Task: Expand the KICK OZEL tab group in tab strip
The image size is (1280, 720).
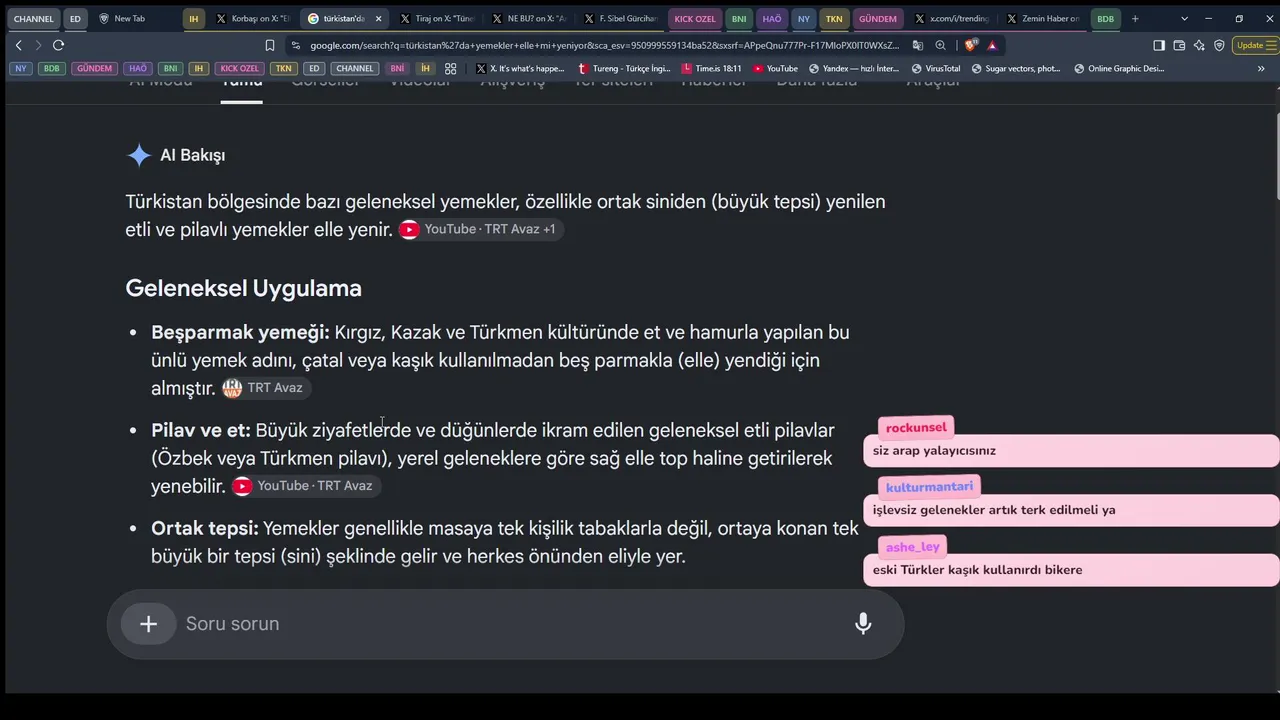Action: pyautogui.click(x=695, y=19)
